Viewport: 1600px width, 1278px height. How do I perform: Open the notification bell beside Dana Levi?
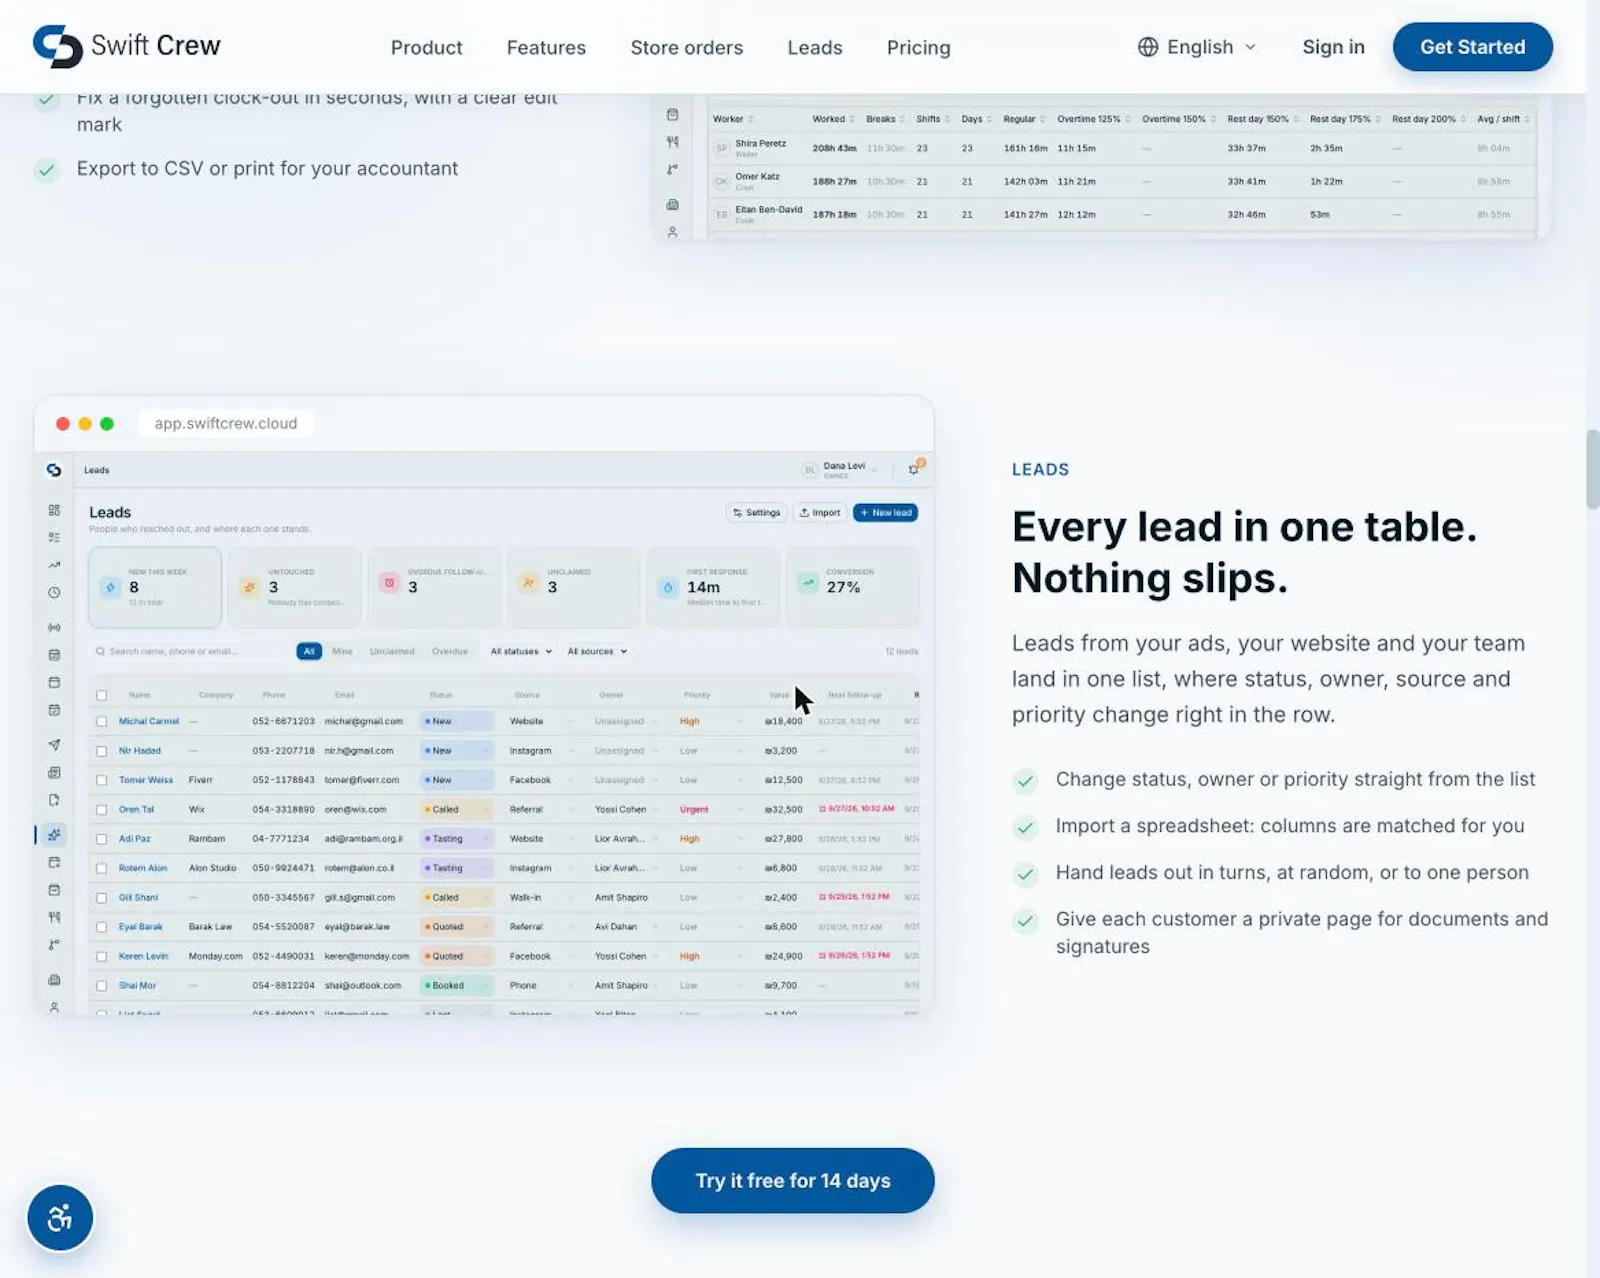tap(914, 468)
